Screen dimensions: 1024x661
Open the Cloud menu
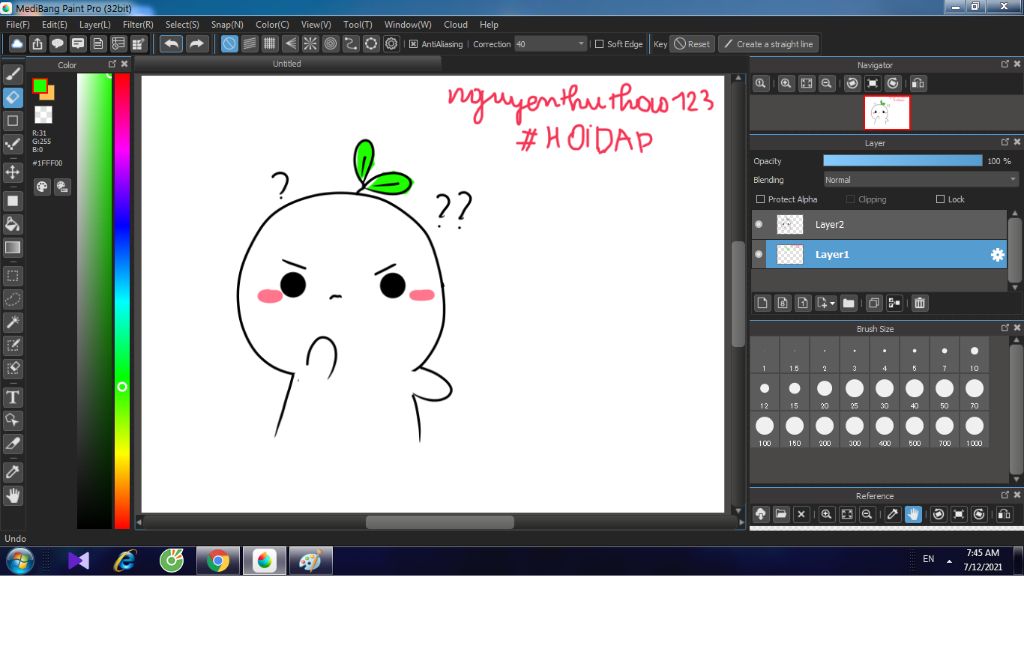coord(455,25)
